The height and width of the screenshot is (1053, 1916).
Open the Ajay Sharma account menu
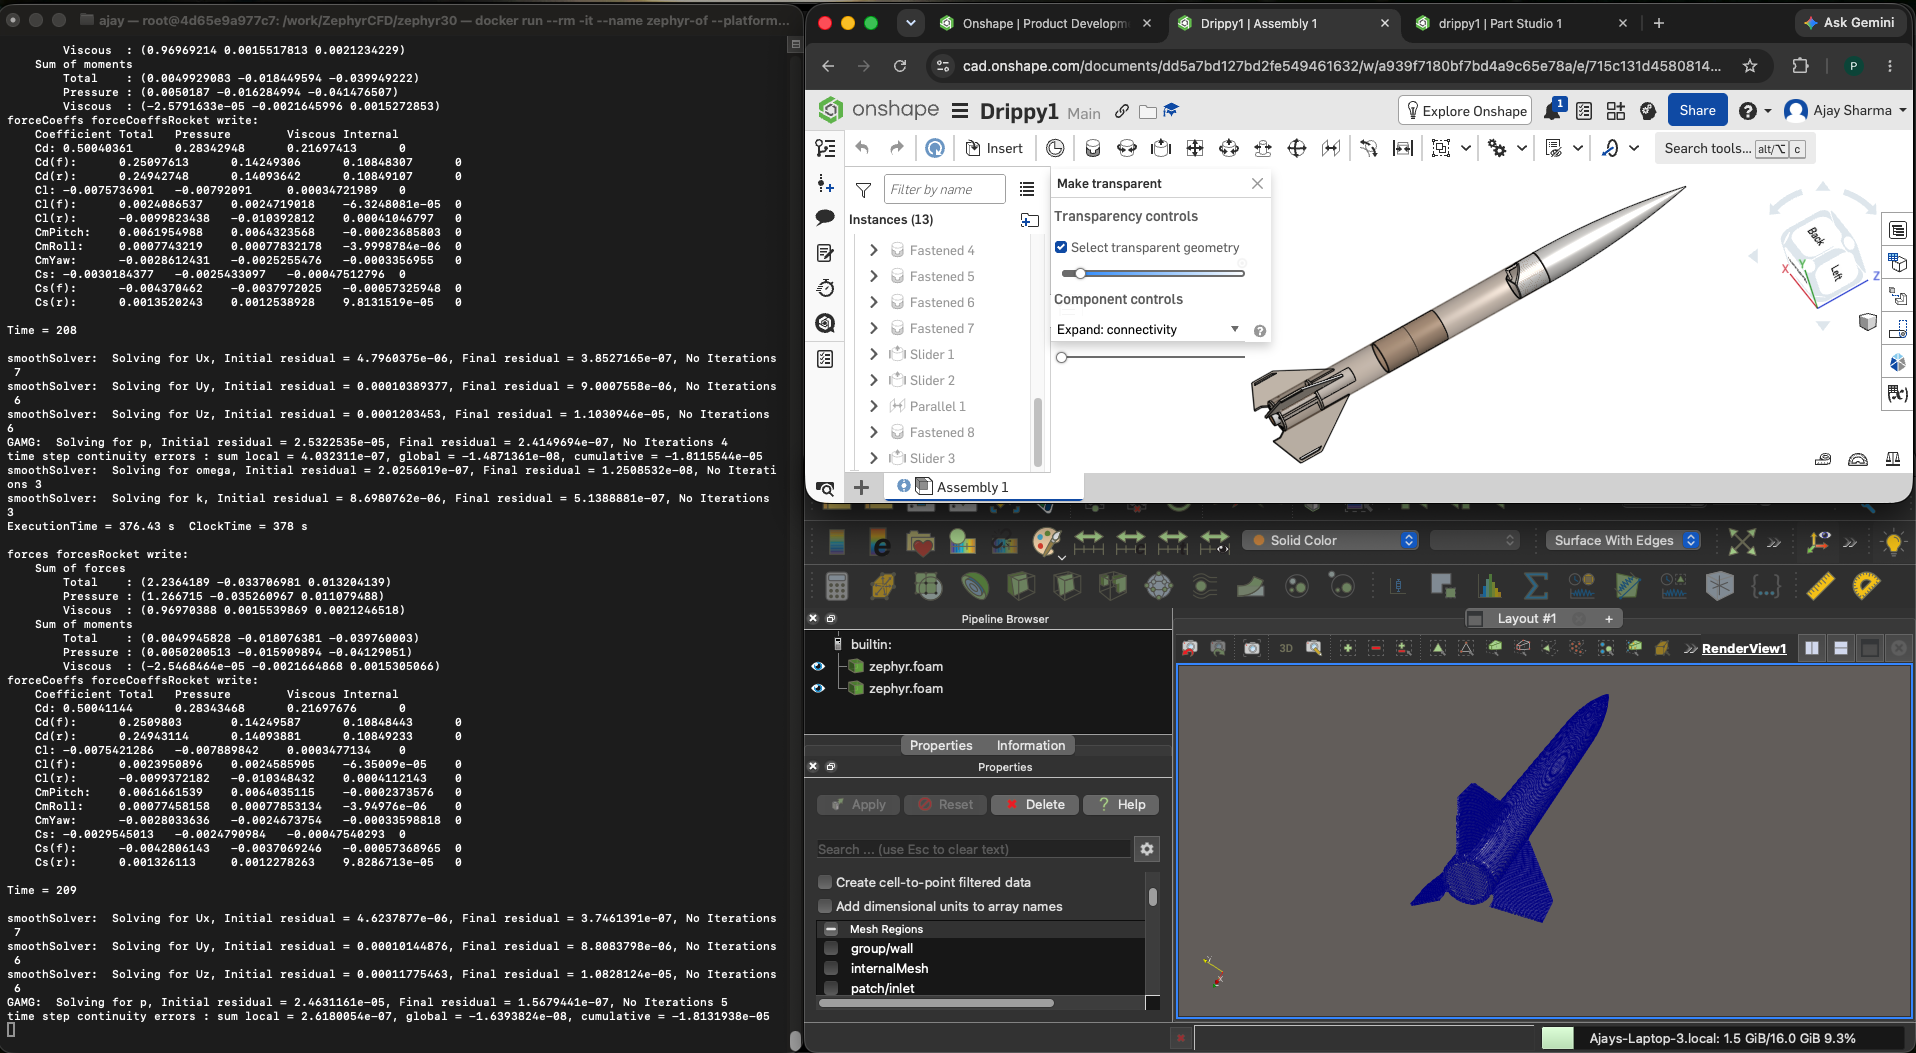1846,110
